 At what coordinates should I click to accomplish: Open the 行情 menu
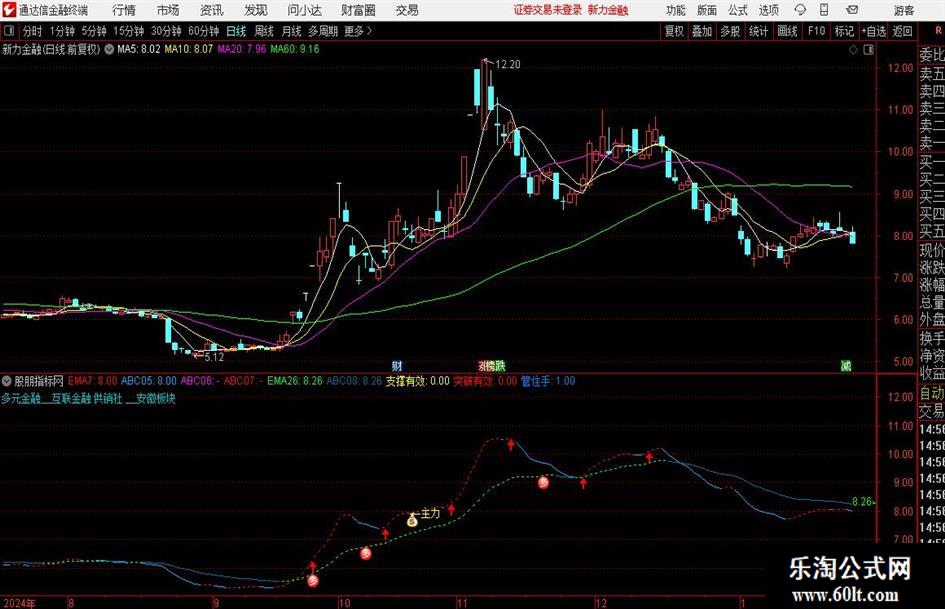[124, 10]
